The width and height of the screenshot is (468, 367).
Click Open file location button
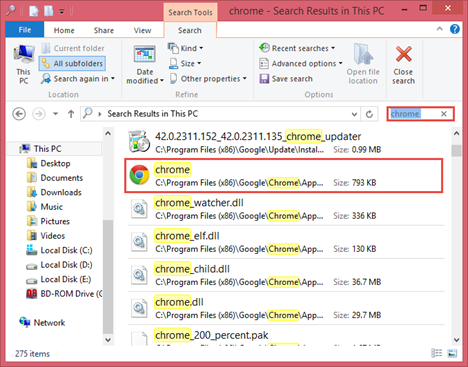click(363, 64)
